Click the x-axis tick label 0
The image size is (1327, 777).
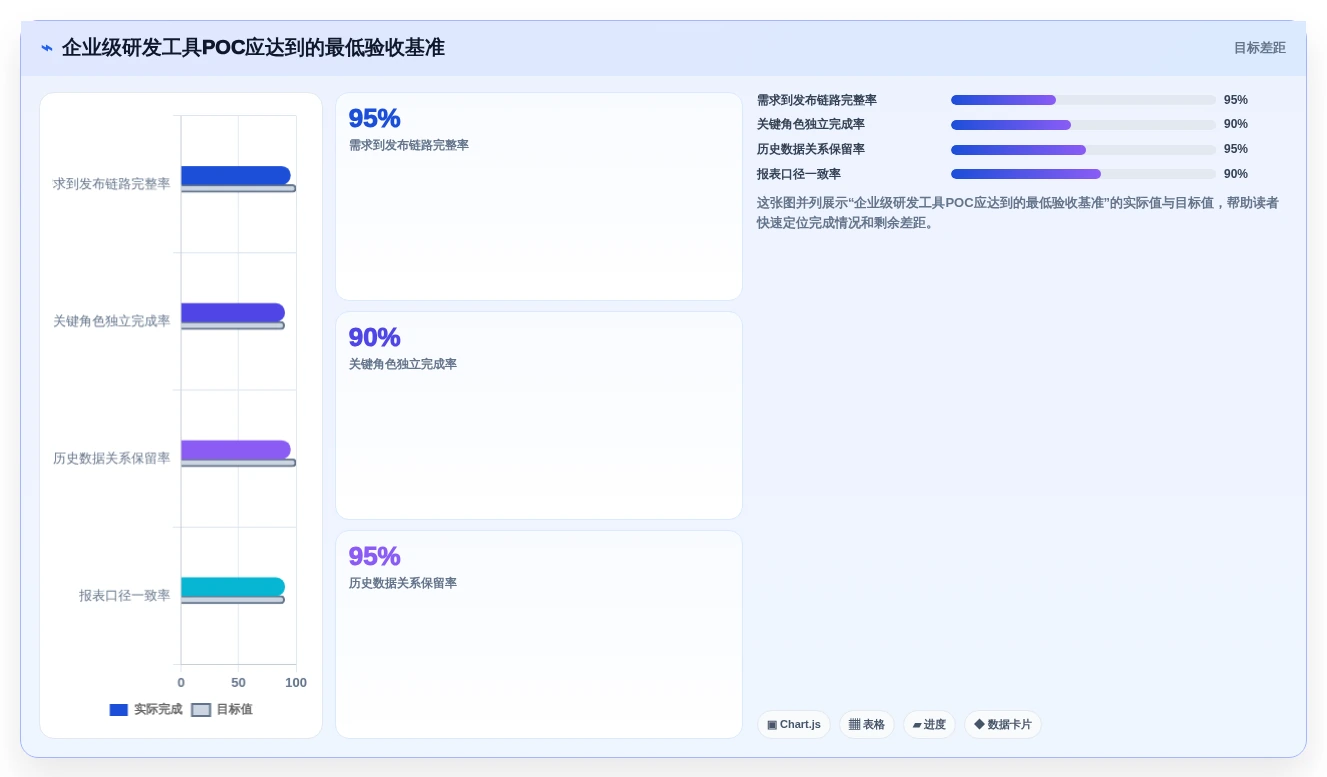coord(181,682)
